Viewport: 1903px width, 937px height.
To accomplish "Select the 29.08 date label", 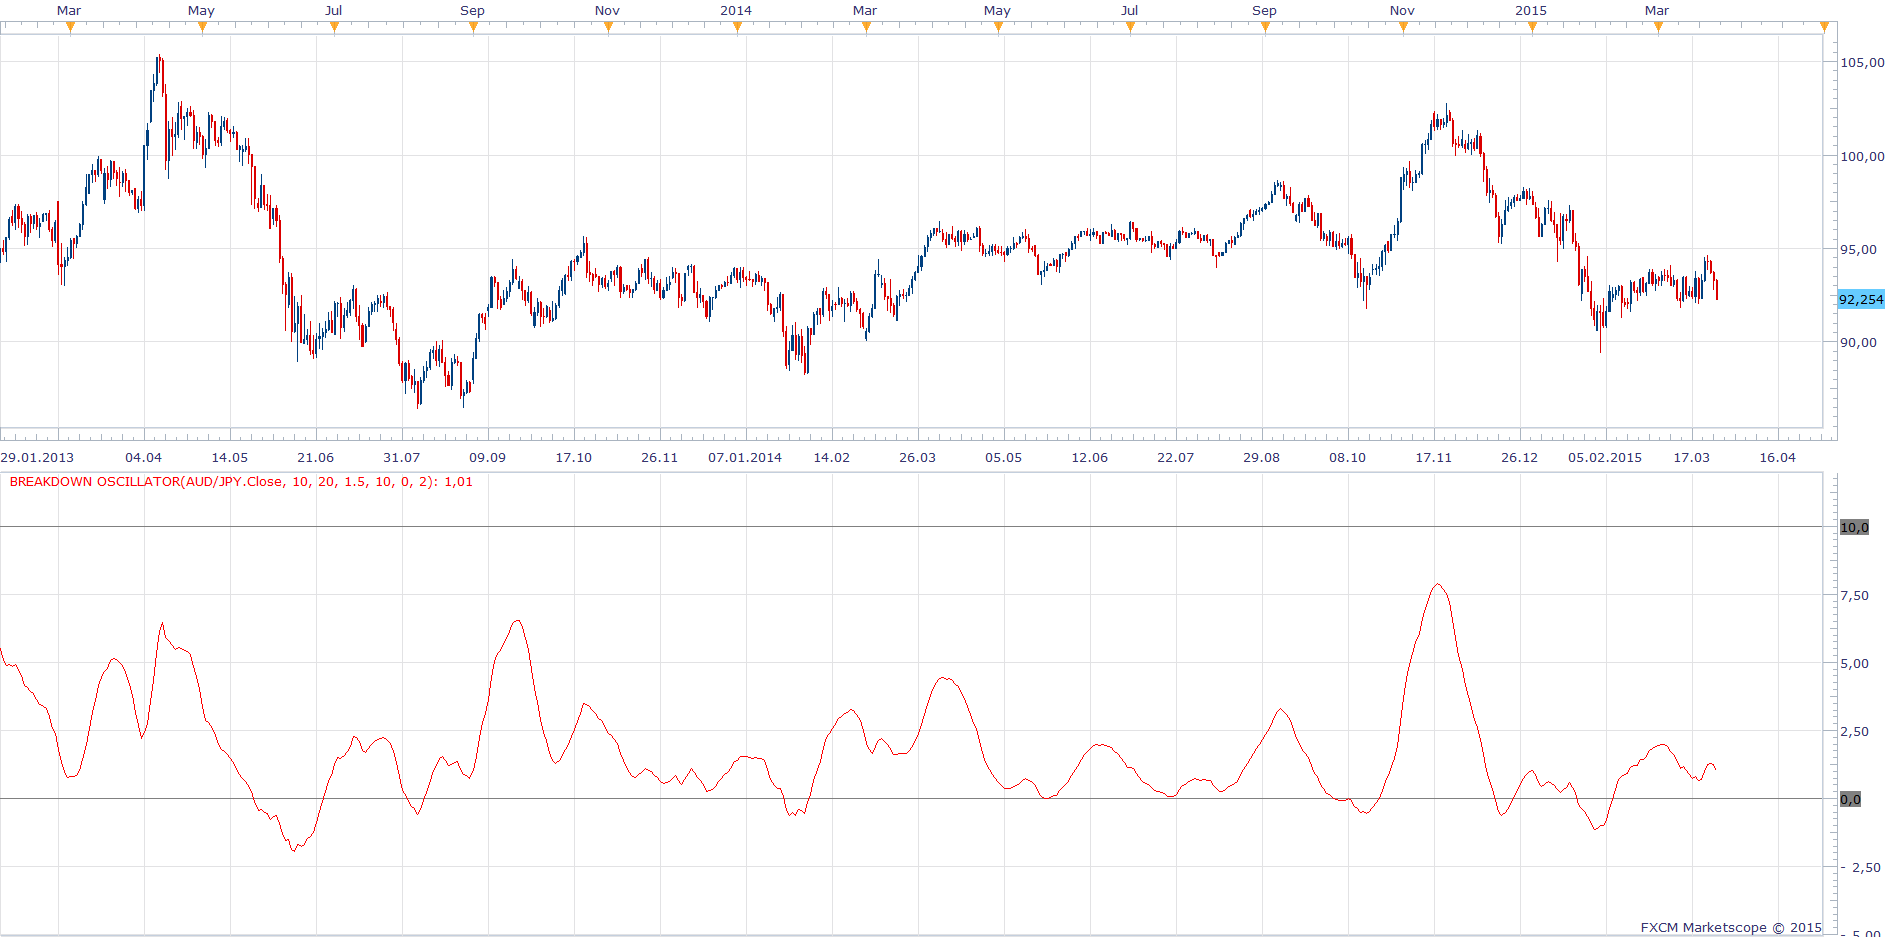I will [x=1261, y=457].
